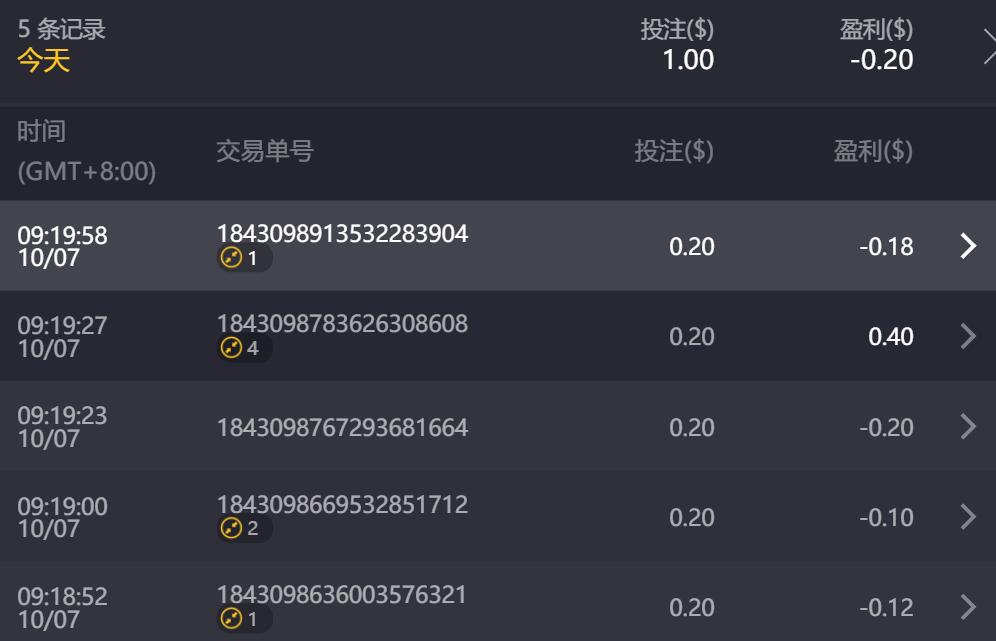This screenshot has height=641, width=996.
Task: Click the coin badge on the 09:18:52 record
Action: (243, 619)
